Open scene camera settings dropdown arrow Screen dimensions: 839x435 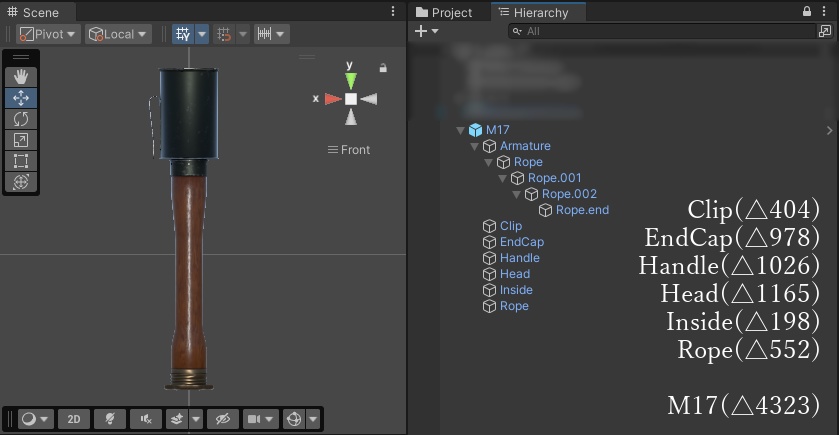270,419
